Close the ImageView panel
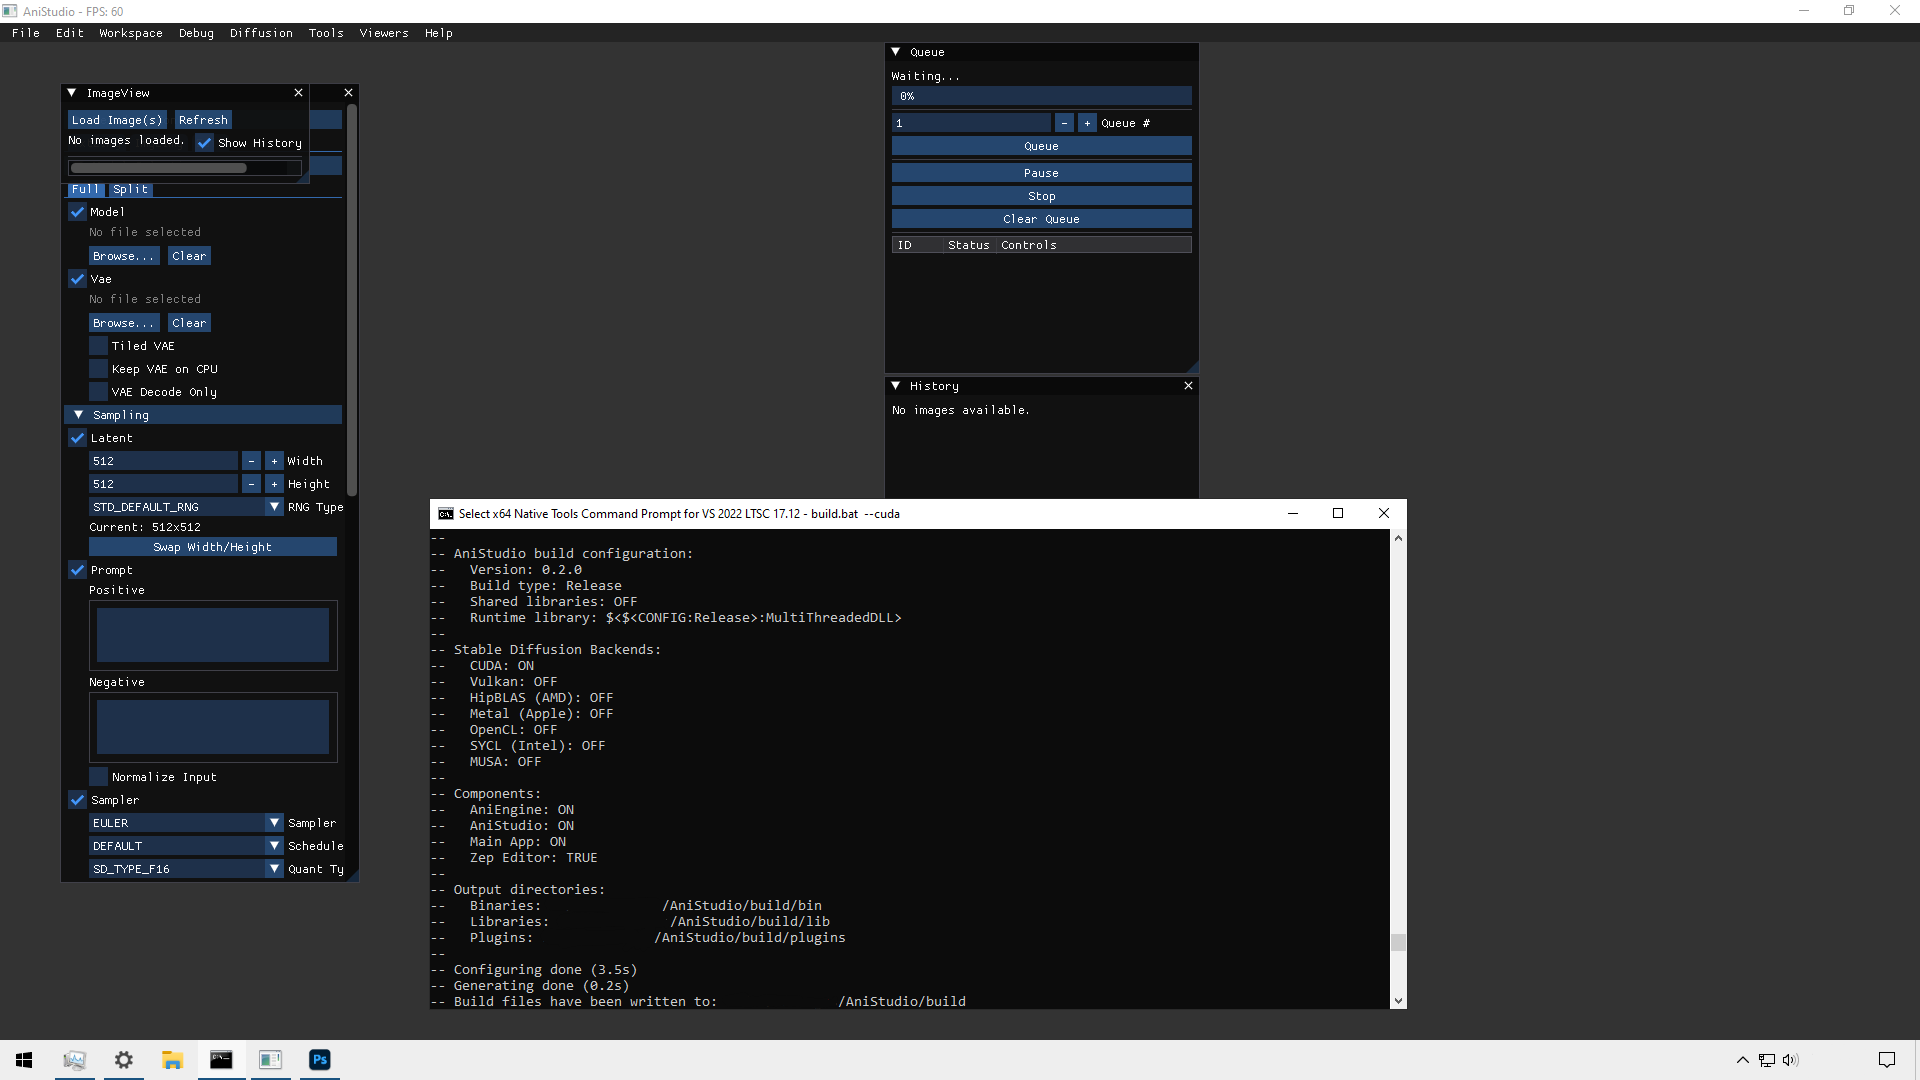Viewport: 1920px width, 1080px height. tap(298, 93)
